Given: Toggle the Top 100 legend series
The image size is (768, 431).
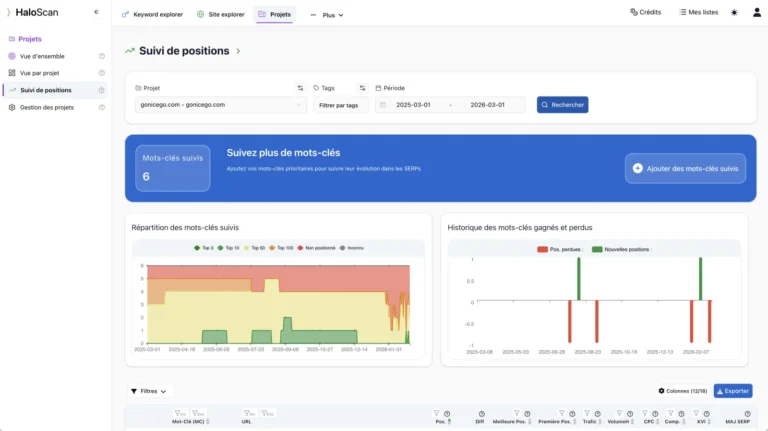Looking at the screenshot, I should [x=281, y=248].
